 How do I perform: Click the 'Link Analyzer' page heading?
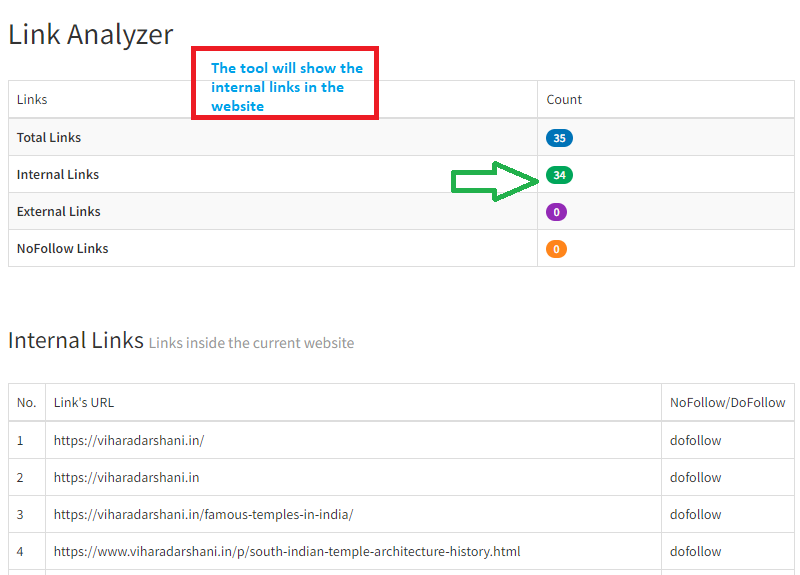pos(91,35)
